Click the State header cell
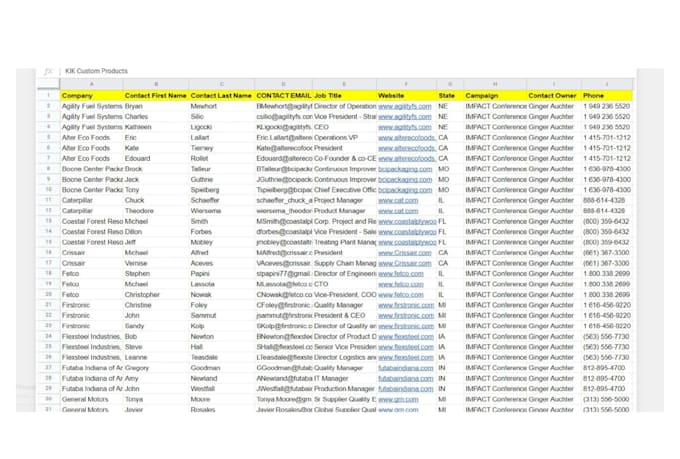 [x=450, y=95]
